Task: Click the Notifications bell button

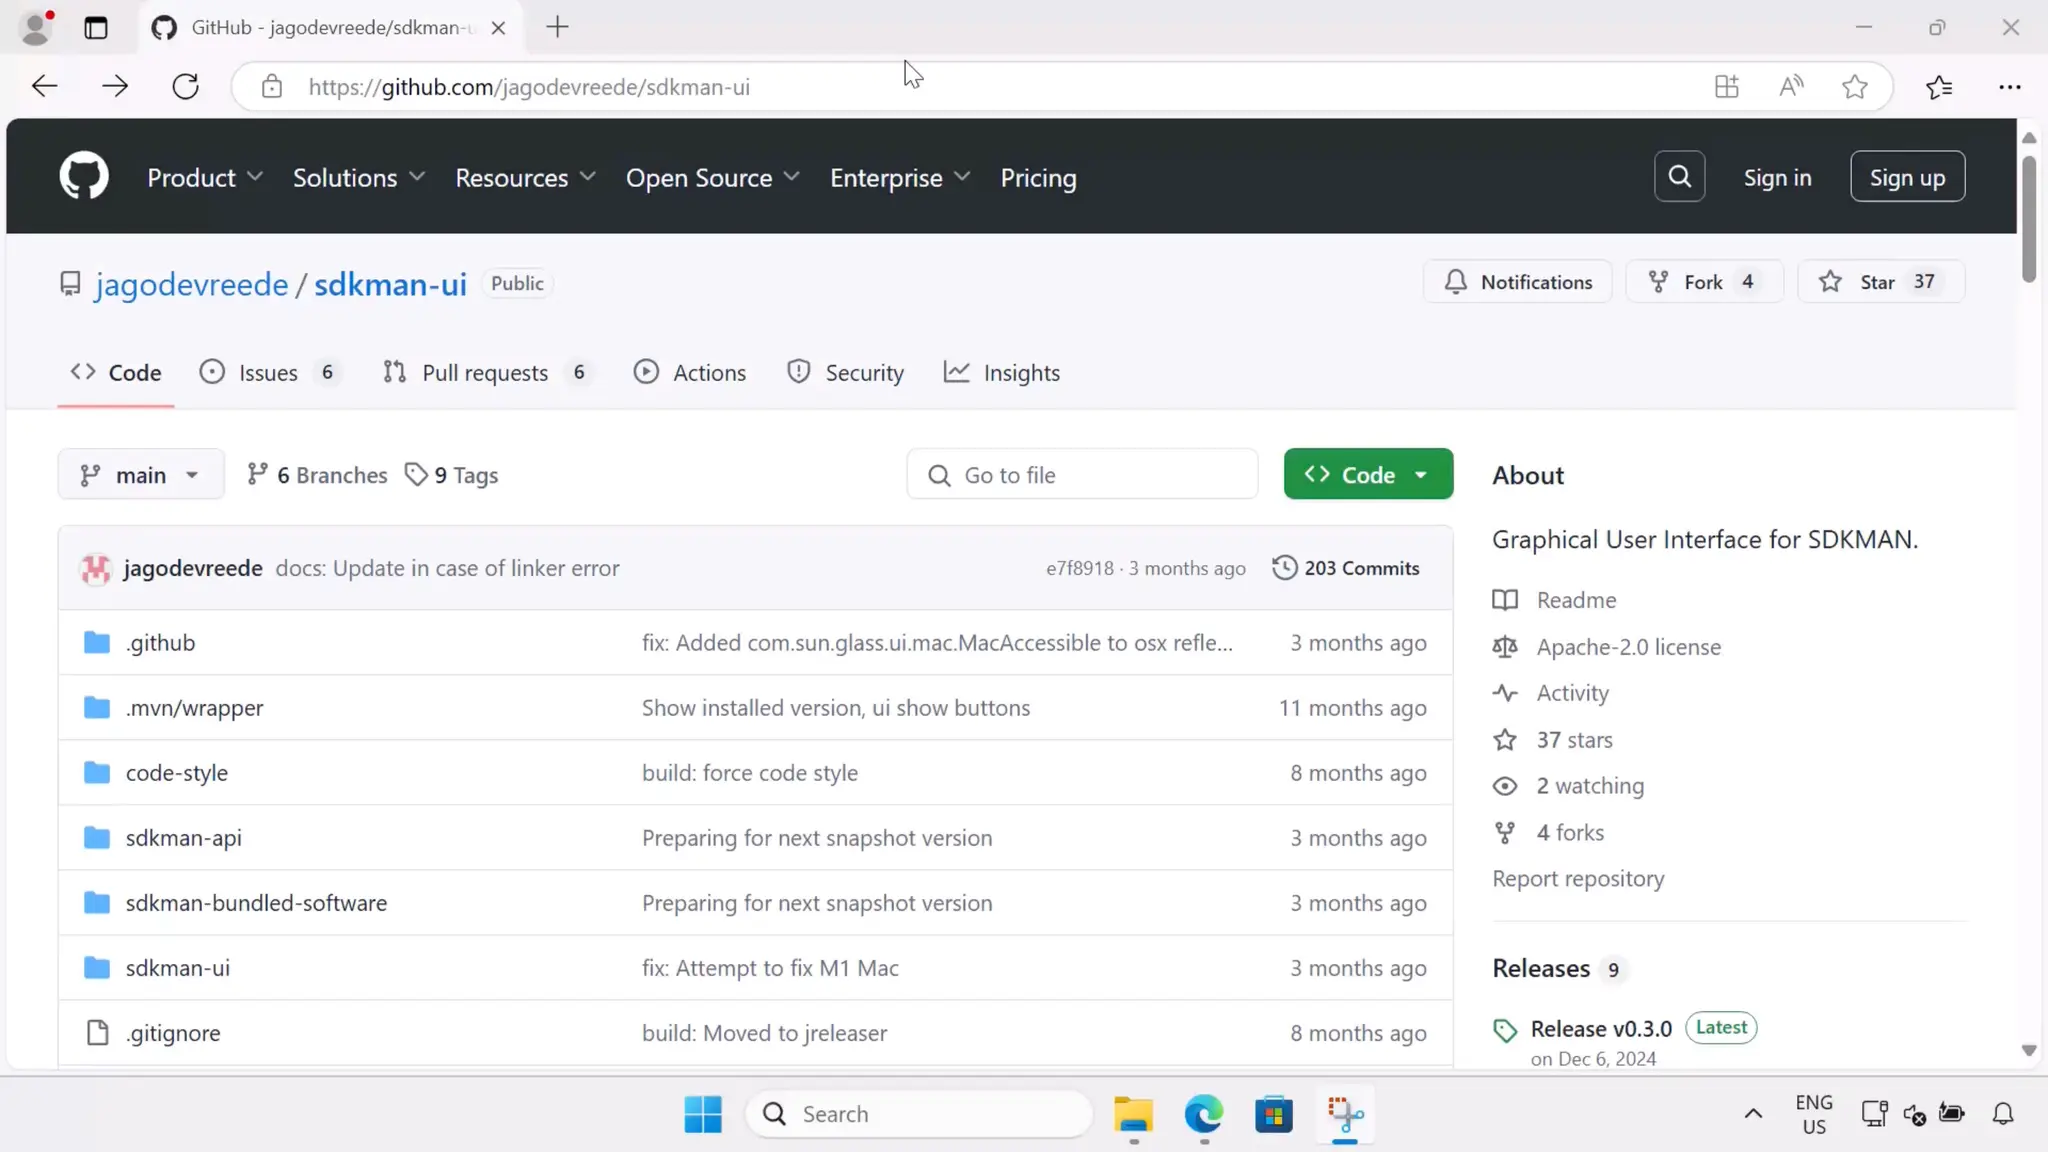Action: [x=1518, y=282]
